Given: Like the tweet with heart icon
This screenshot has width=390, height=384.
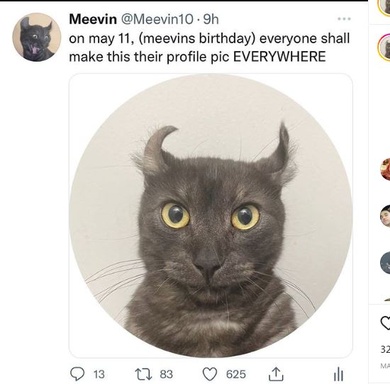Looking at the screenshot, I should coord(210,374).
